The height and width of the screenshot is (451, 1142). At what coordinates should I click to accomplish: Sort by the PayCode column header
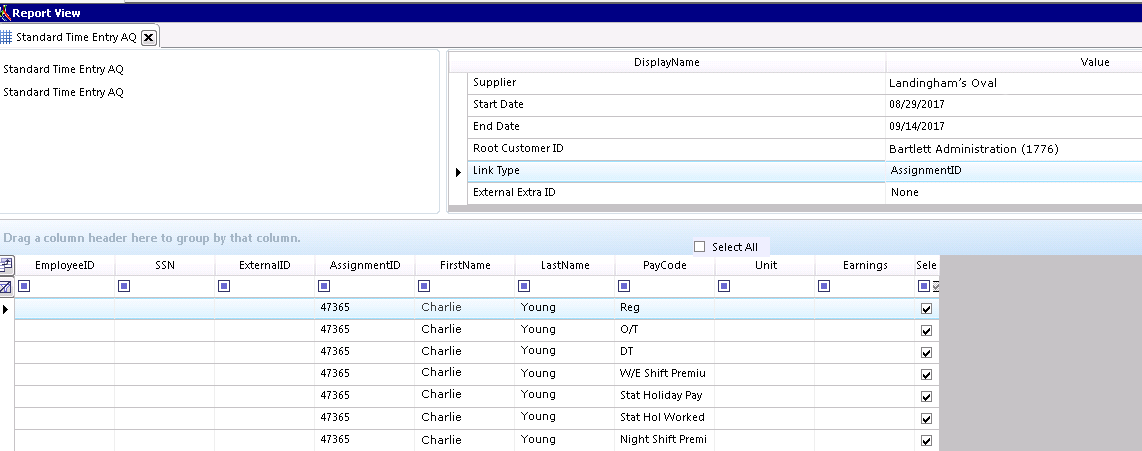pyautogui.click(x=665, y=265)
